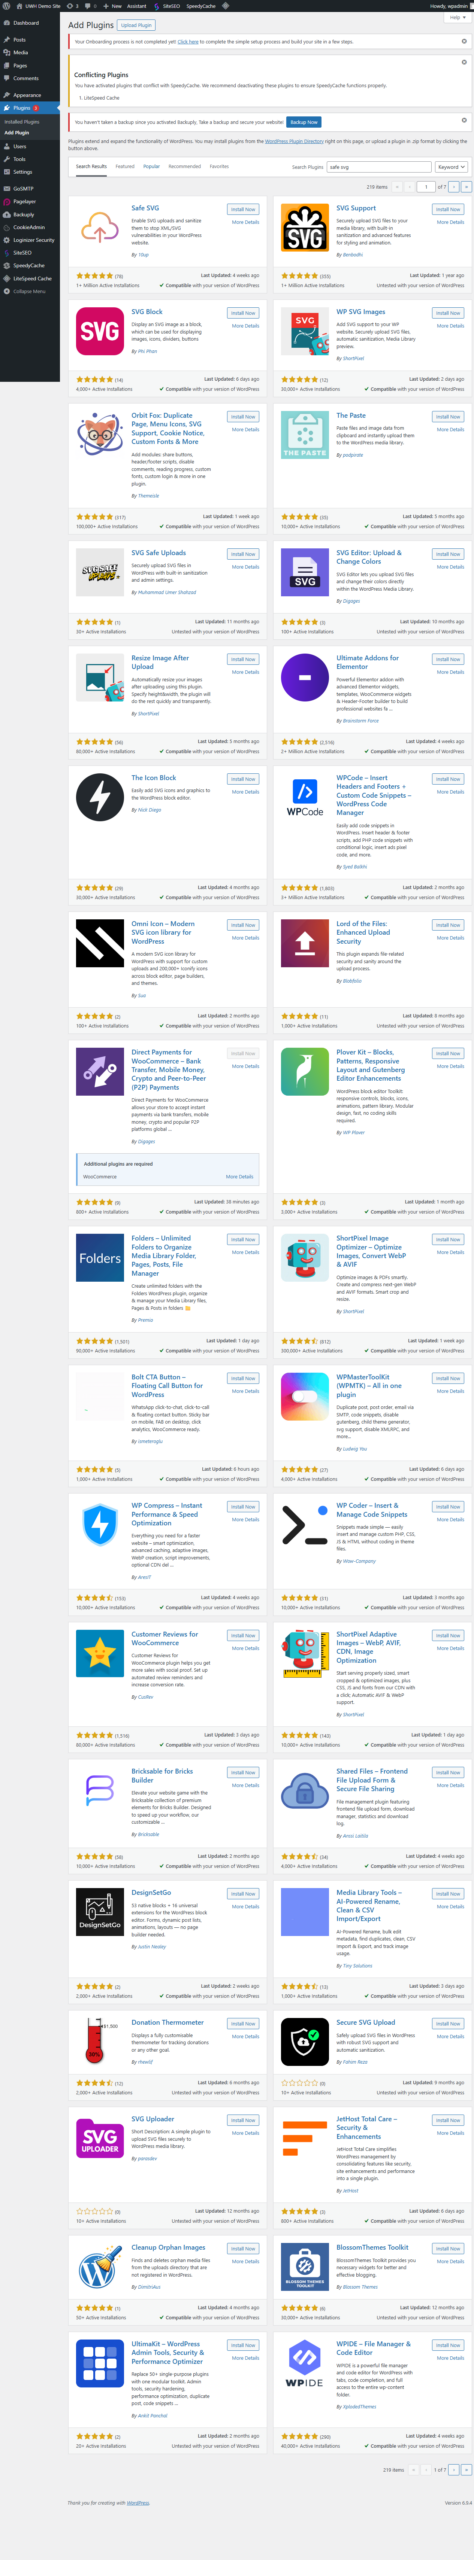Open the Keyword search type dropdown

pyautogui.click(x=451, y=167)
